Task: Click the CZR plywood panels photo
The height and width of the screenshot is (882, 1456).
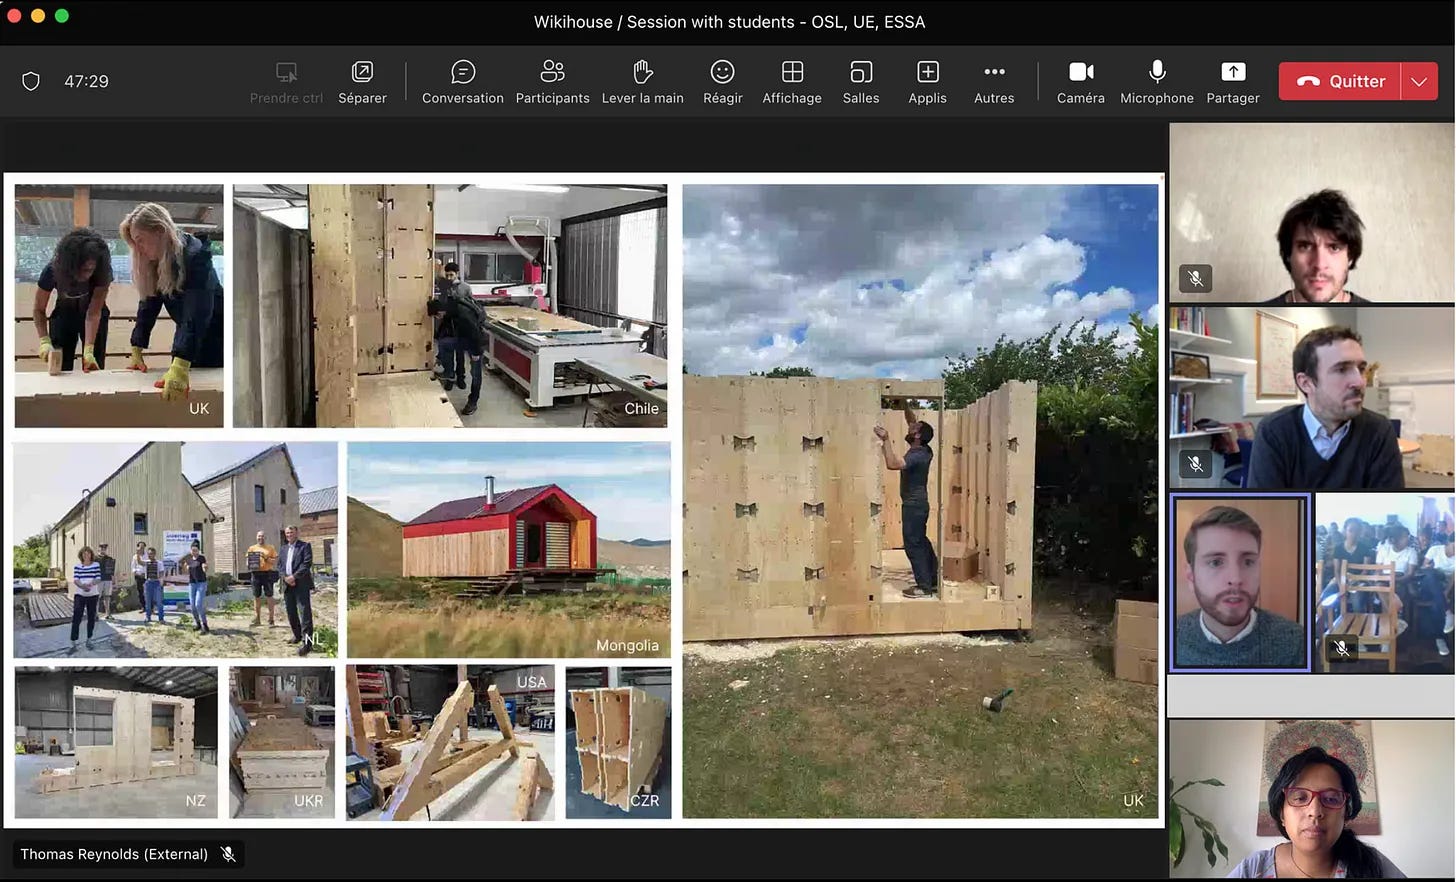Action: point(618,743)
